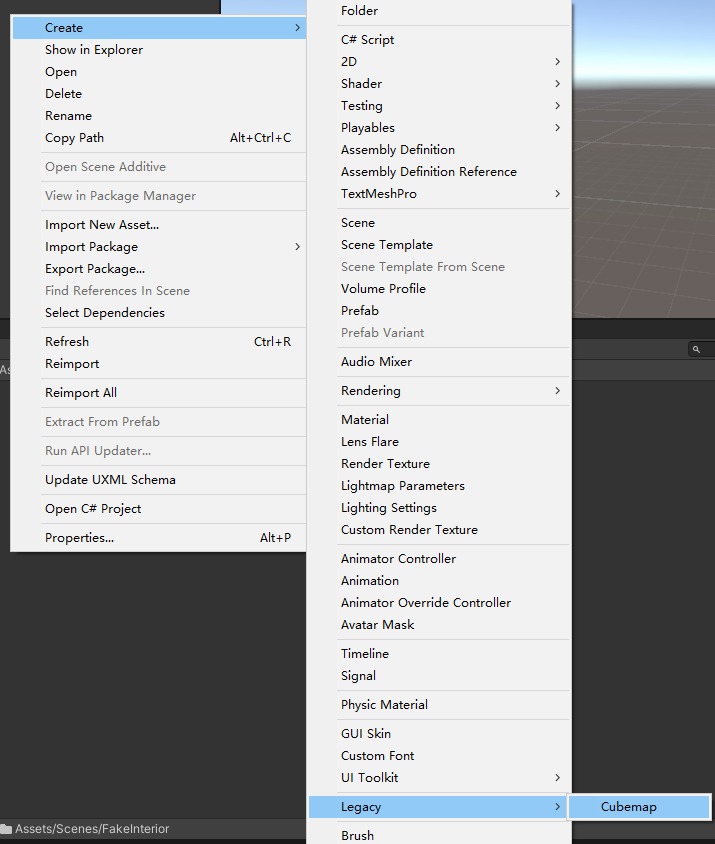This screenshot has width=715, height=844.
Task: Create Lighting Settings asset
Action: coord(439,509)
